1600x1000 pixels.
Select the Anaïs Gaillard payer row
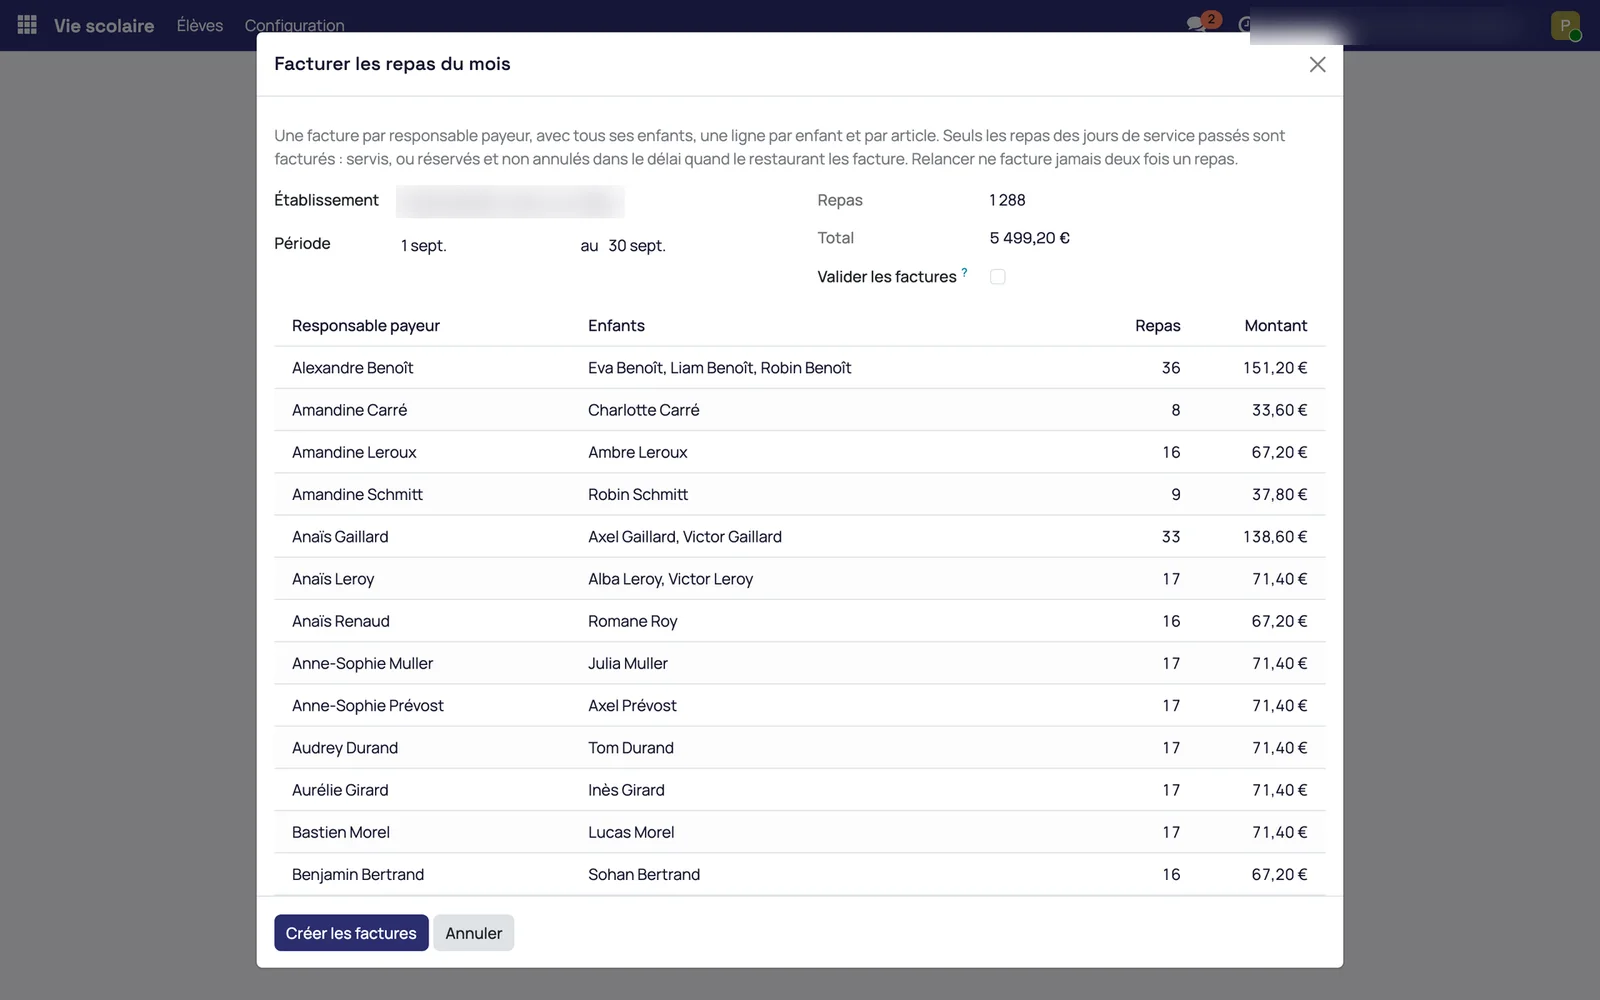tap(799, 537)
